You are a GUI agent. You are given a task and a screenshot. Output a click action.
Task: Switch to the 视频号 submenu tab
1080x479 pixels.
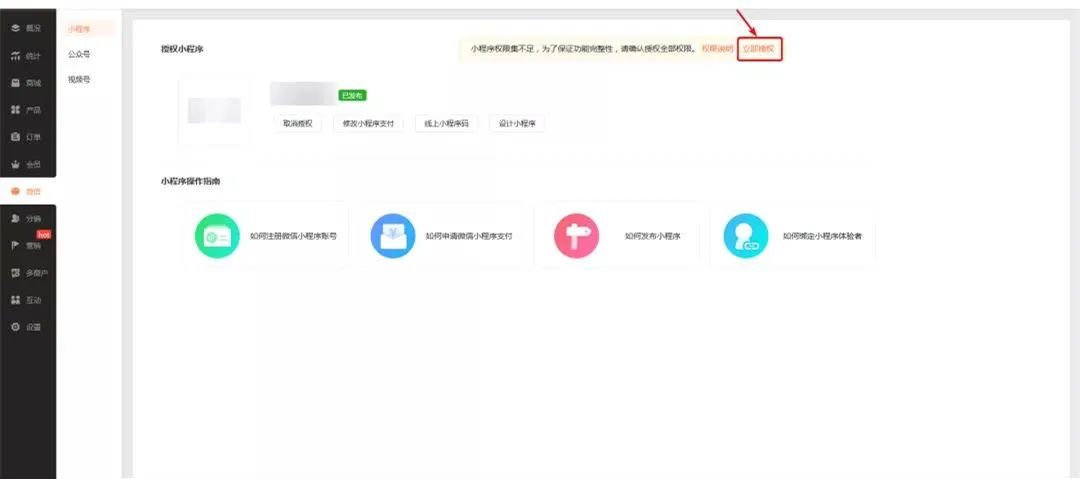pyautogui.click(x=79, y=80)
